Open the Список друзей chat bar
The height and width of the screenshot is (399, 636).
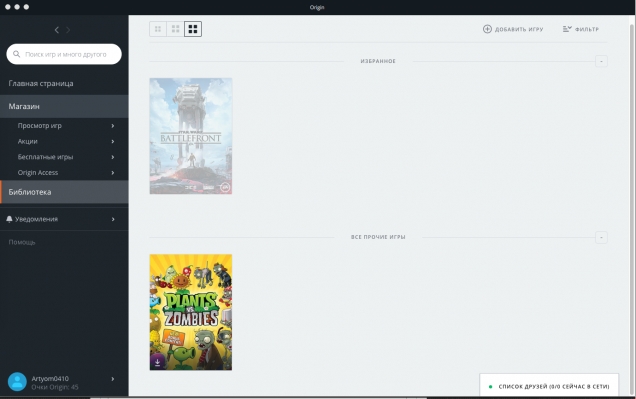[549, 386]
